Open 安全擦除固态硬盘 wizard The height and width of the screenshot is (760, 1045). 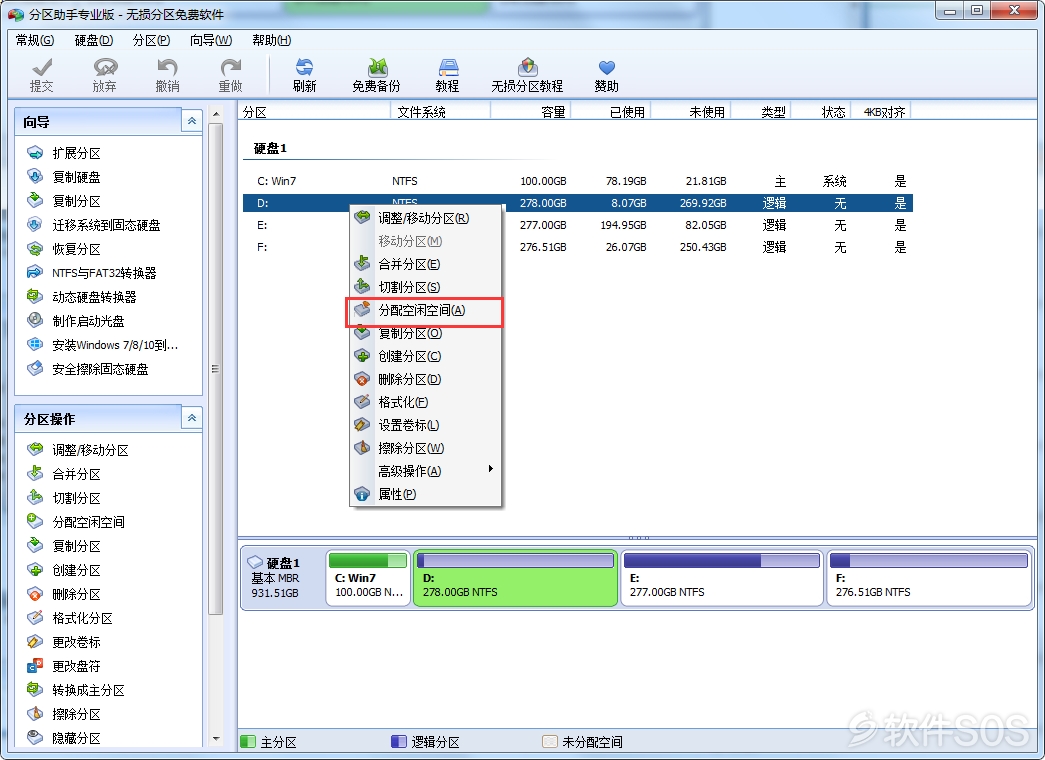pyautogui.click(x=87, y=369)
